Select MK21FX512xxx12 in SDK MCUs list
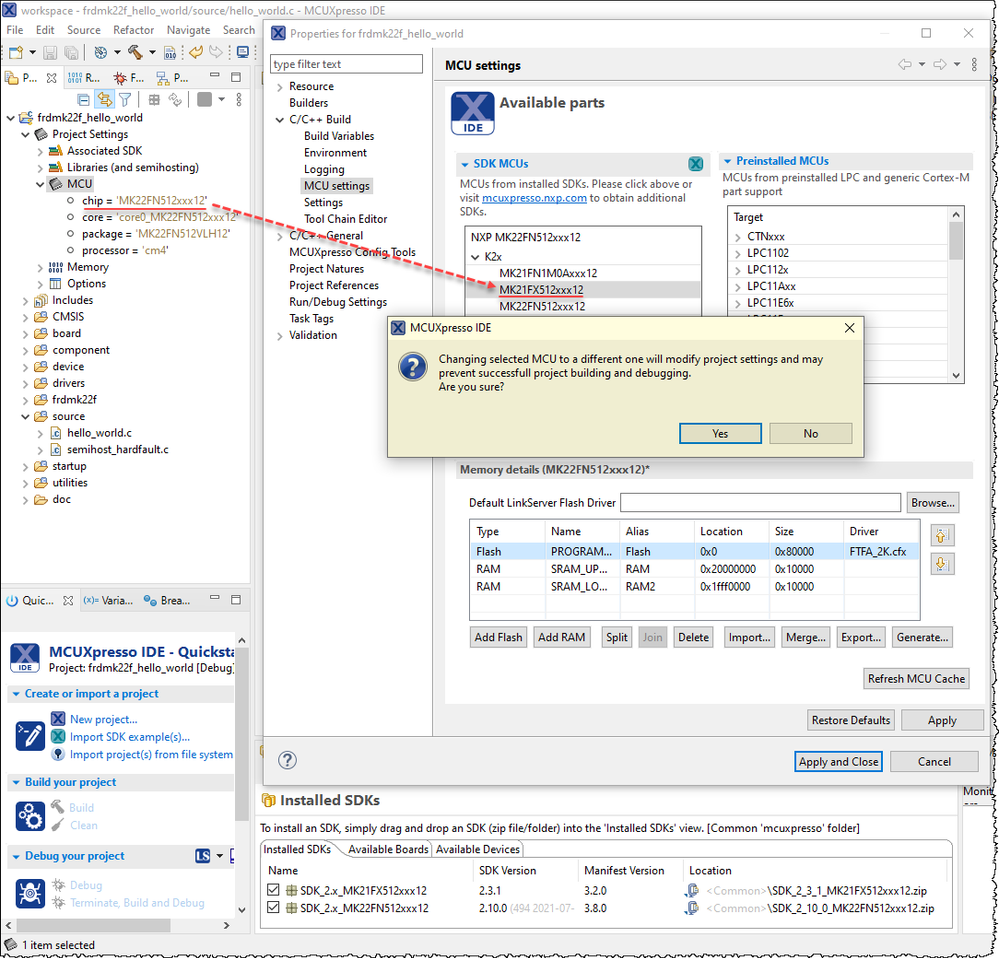 541,290
